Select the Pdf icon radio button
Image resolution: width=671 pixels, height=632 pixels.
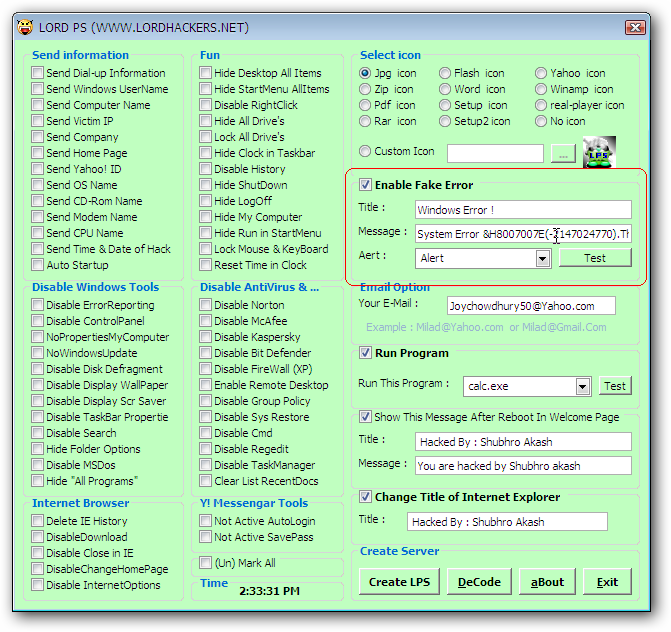[366, 105]
